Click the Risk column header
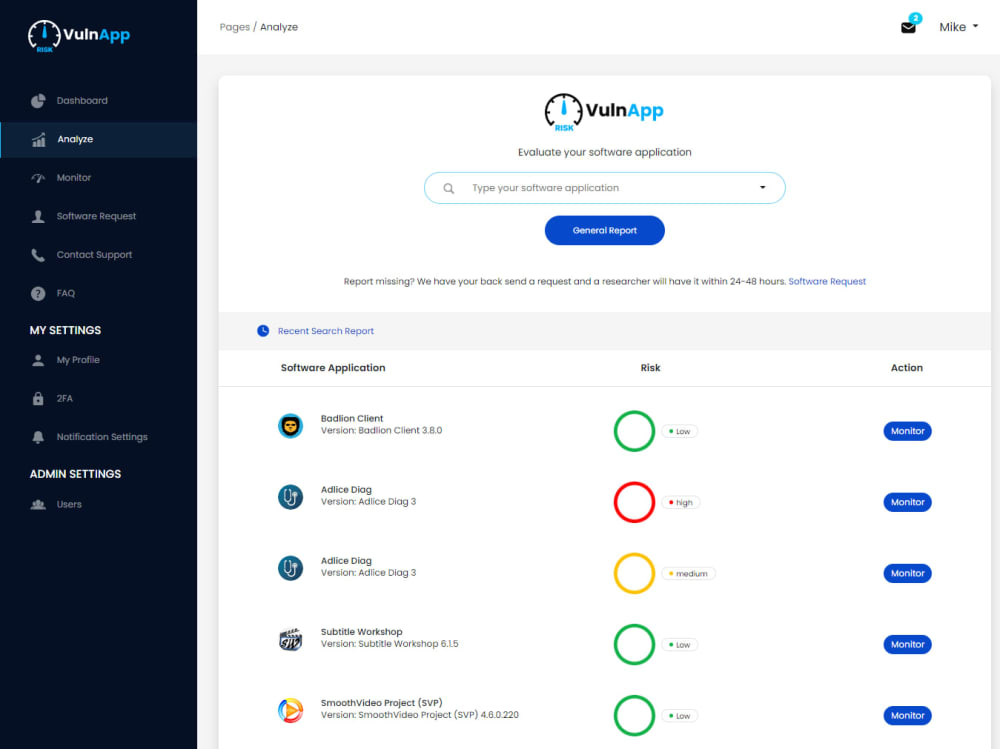Screen dimensions: 1000x749 650,368
